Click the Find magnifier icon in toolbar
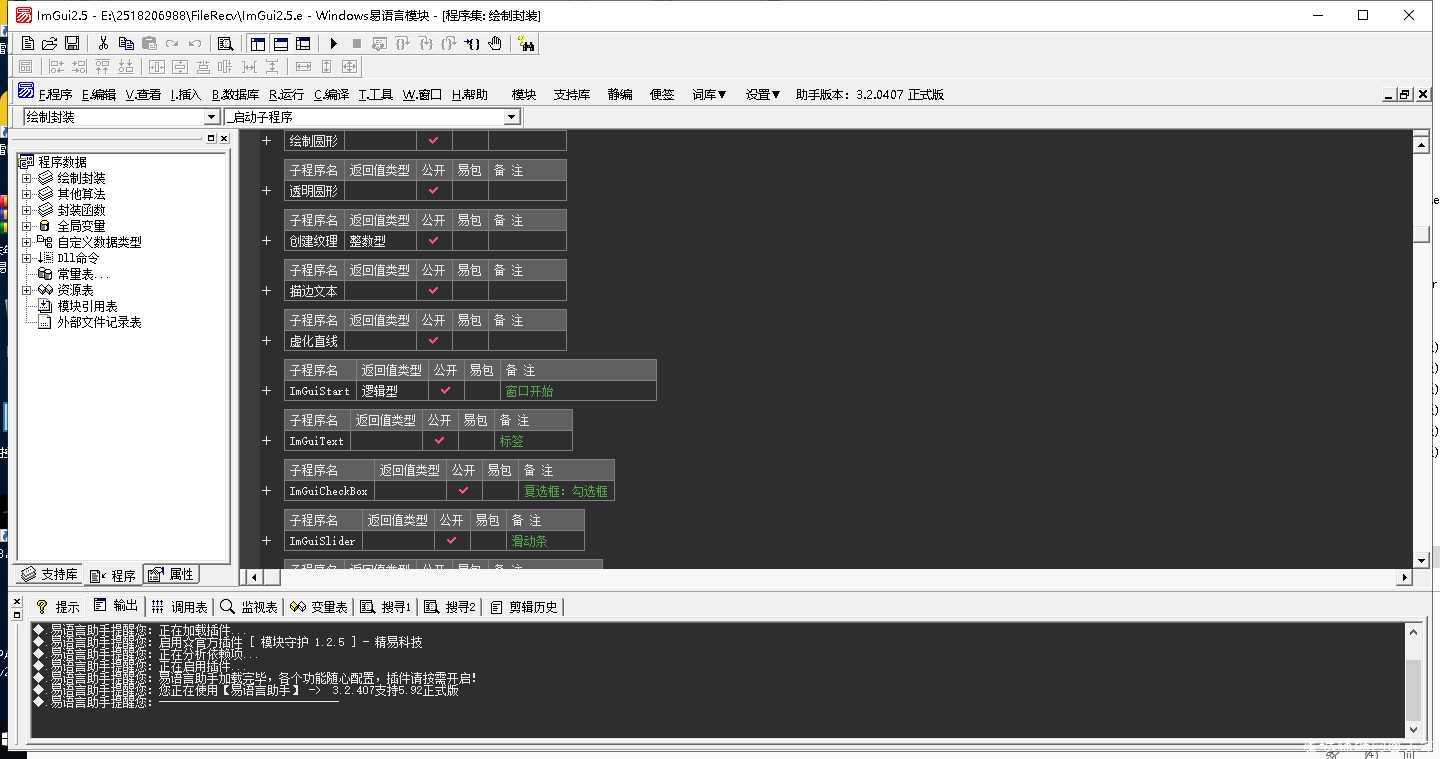This screenshot has height=759, width=1440. coord(225,43)
